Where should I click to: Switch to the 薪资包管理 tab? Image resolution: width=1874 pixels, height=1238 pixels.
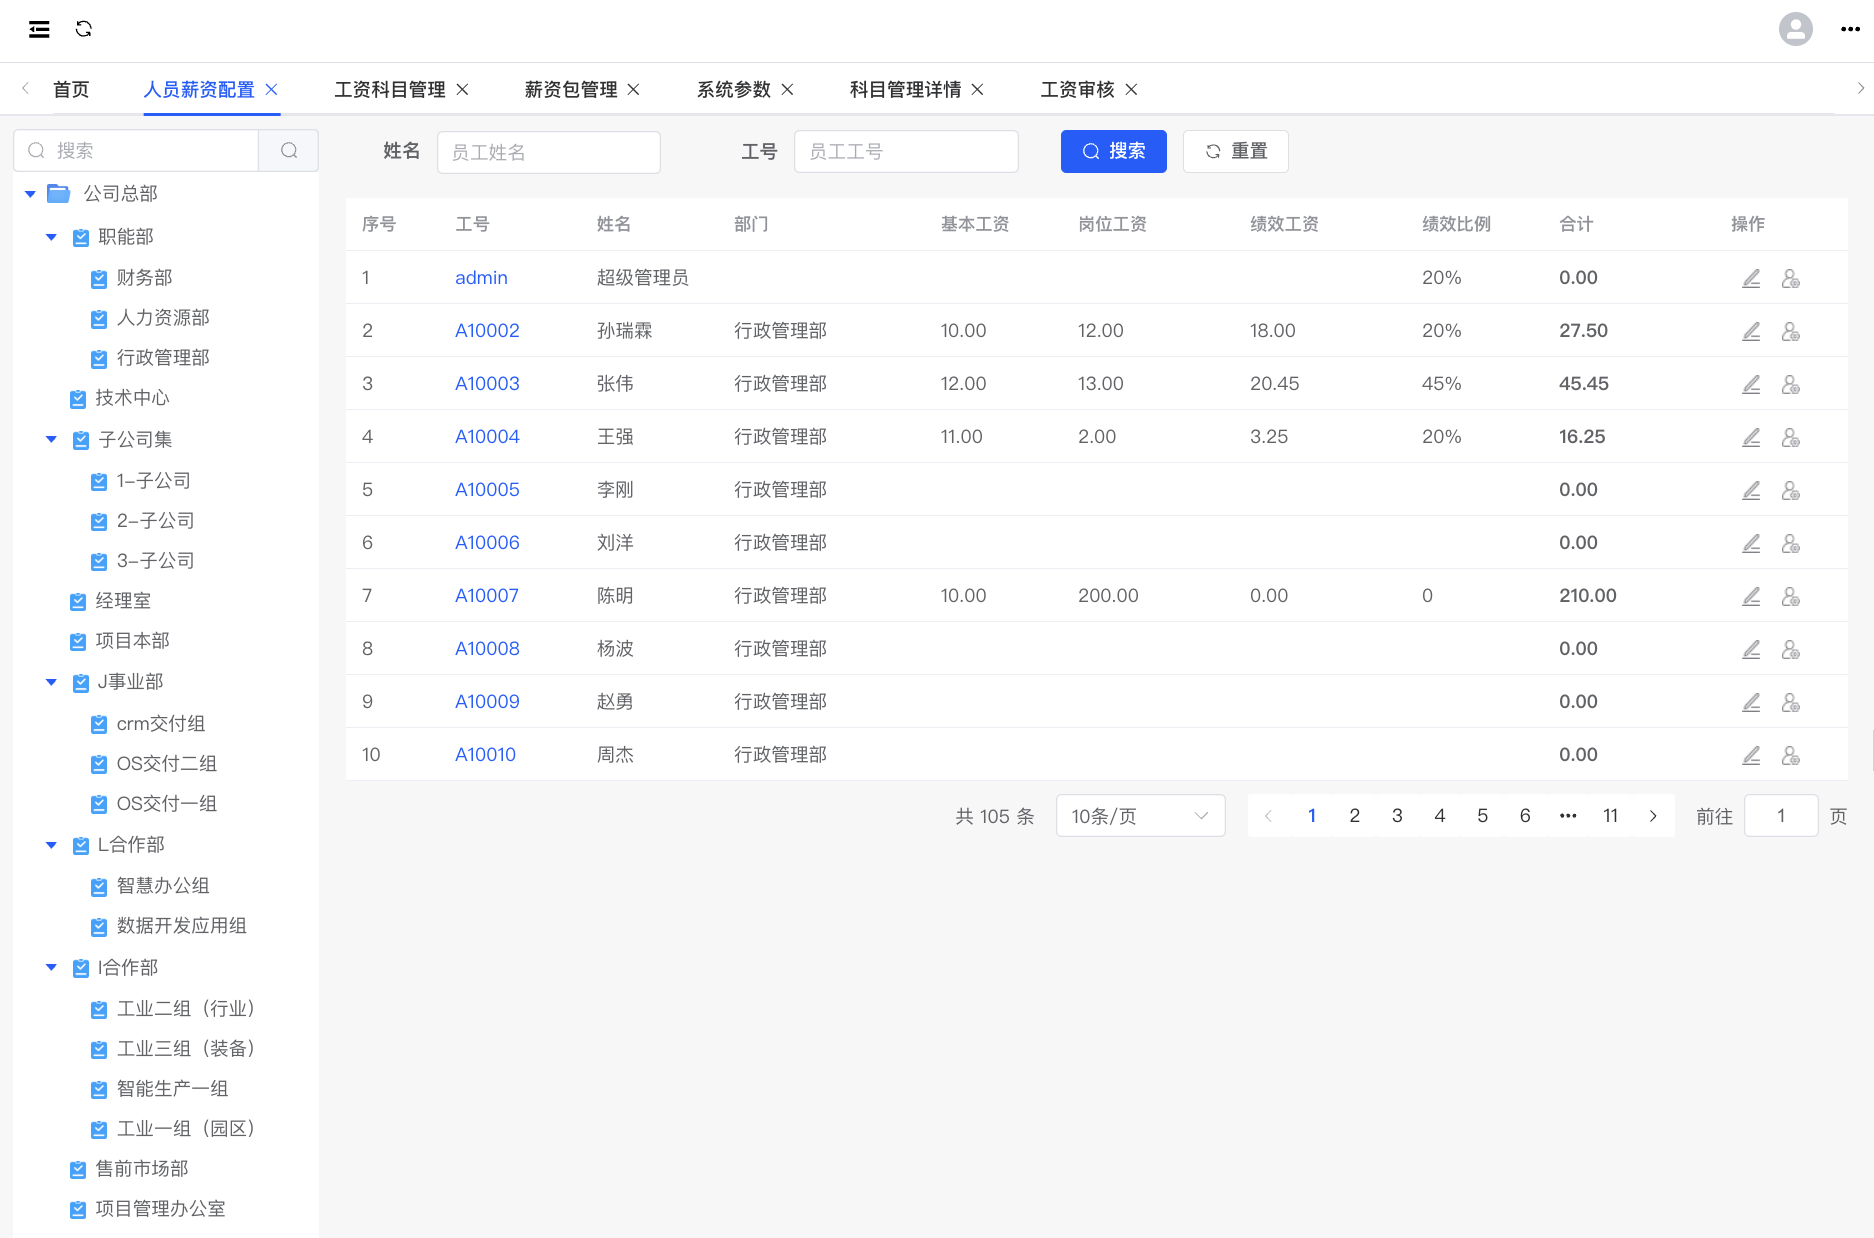coord(571,89)
